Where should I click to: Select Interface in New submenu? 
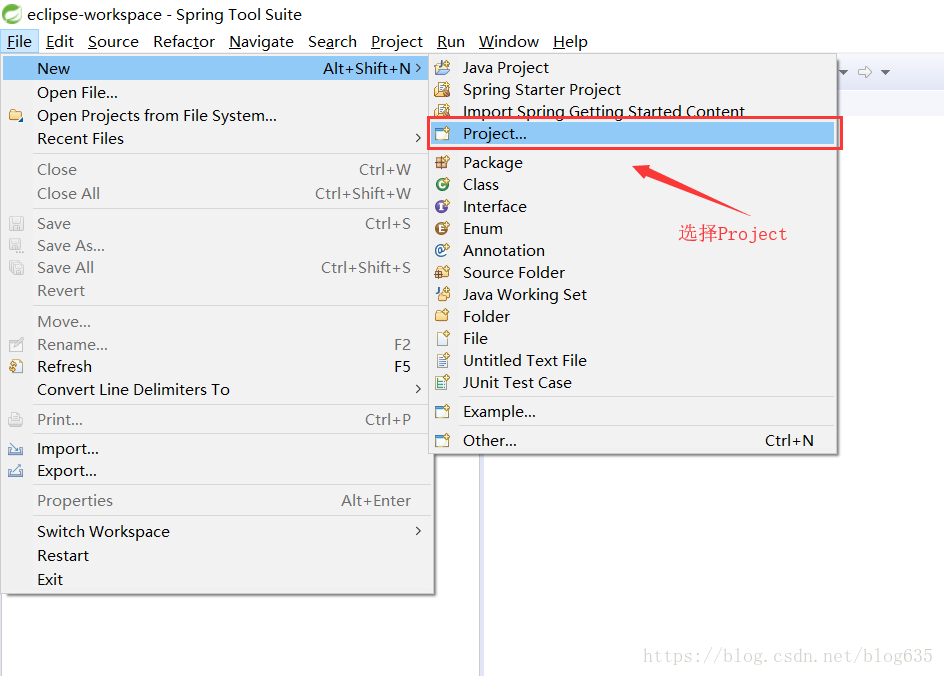(x=633, y=206)
